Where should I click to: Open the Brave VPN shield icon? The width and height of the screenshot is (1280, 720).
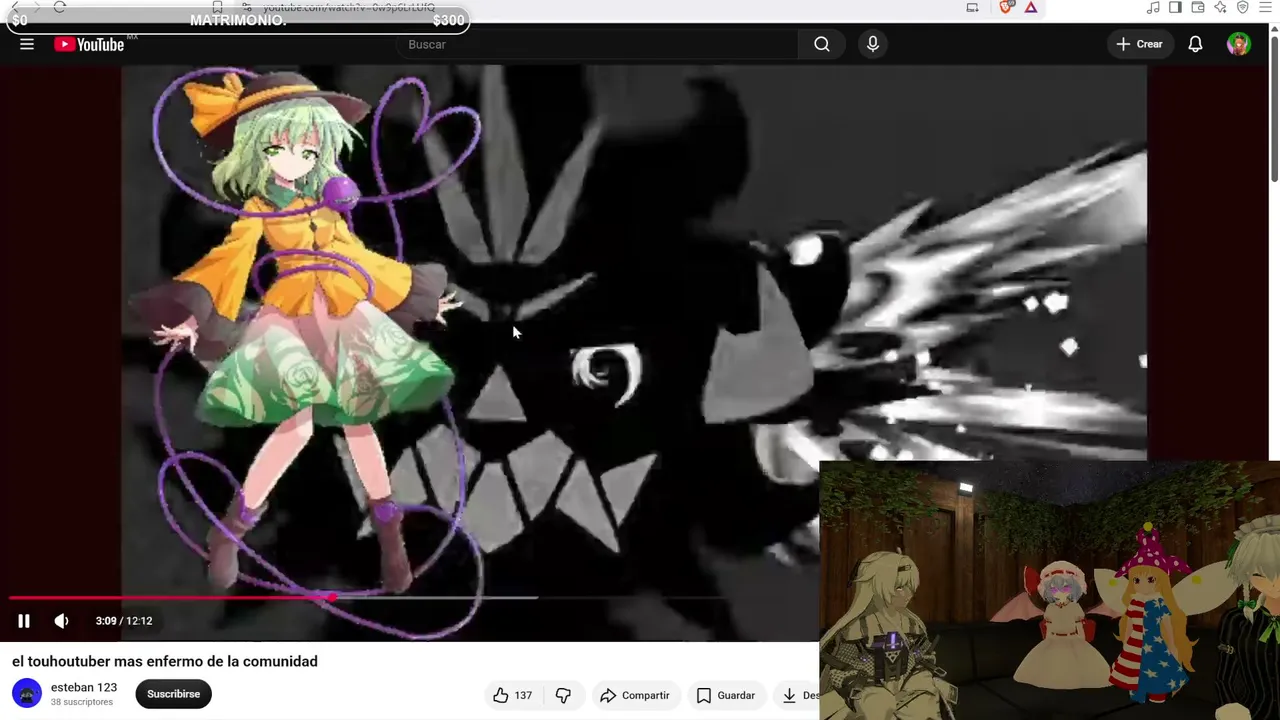tap(1243, 8)
